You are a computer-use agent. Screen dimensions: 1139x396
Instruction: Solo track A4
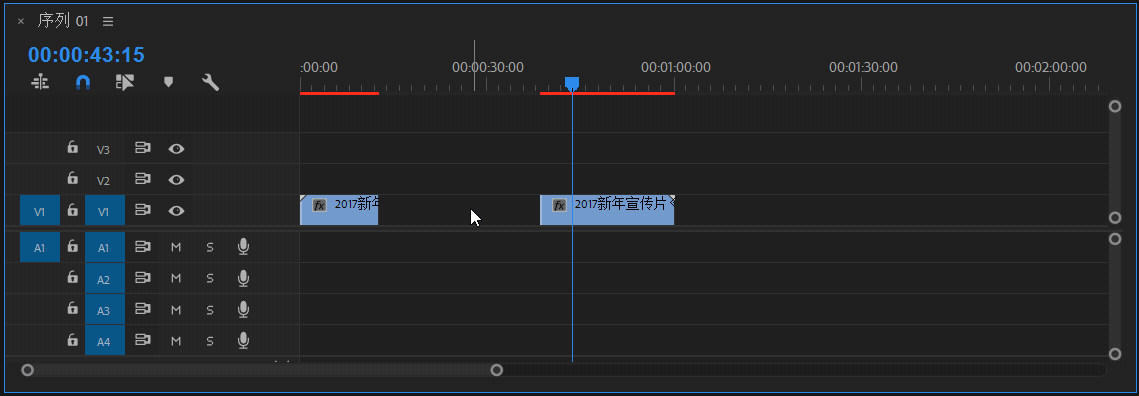(210, 340)
